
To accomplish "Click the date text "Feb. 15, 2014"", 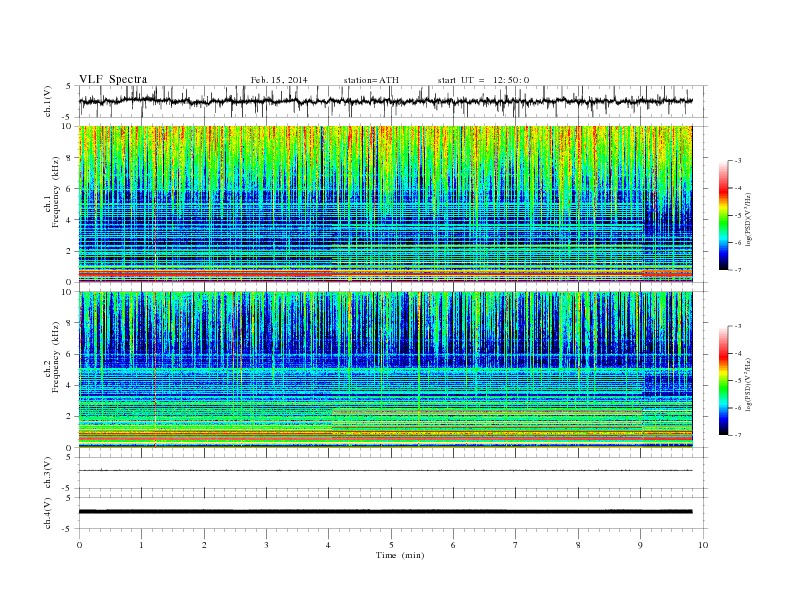I will (x=279, y=80).
